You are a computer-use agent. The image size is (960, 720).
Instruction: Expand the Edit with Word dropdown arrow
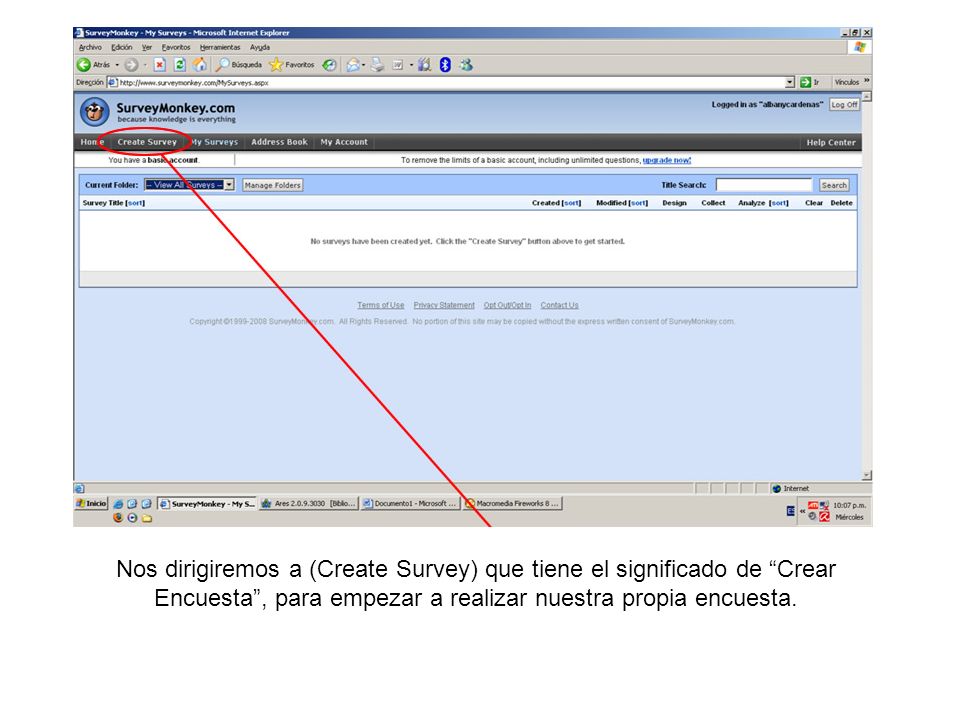[411, 65]
